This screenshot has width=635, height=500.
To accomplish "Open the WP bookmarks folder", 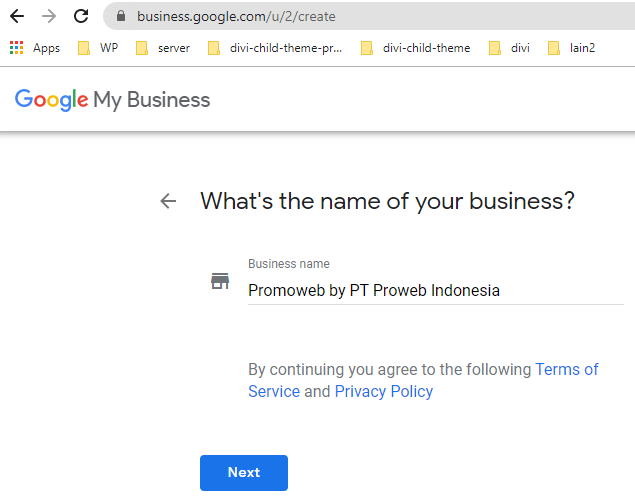I will [98, 48].
